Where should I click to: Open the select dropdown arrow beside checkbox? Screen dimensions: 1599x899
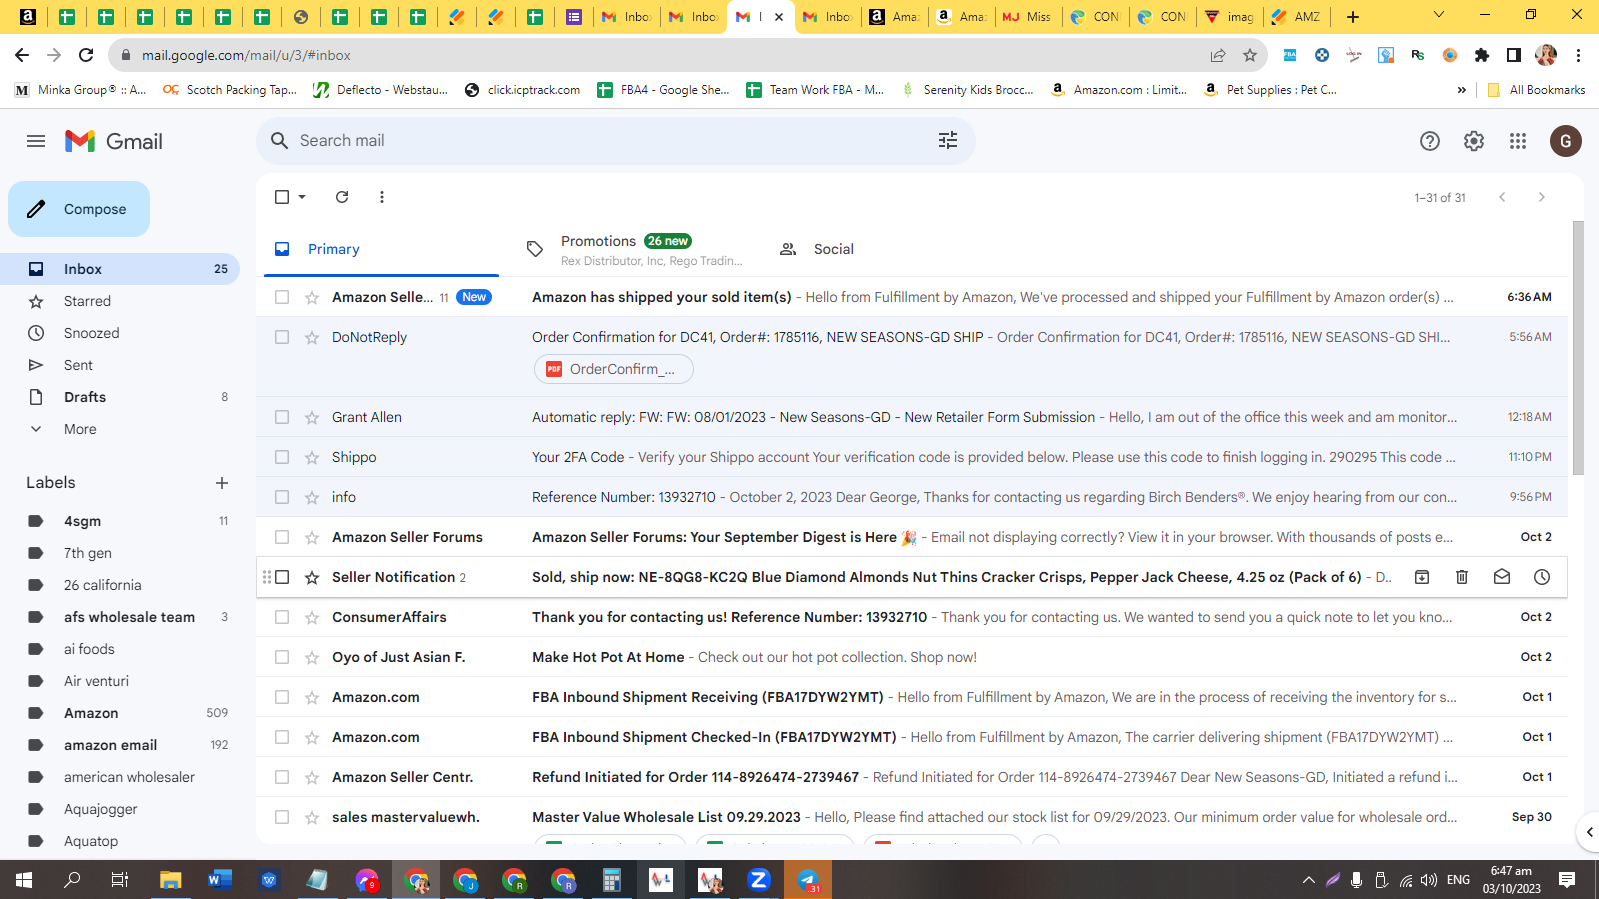(302, 197)
